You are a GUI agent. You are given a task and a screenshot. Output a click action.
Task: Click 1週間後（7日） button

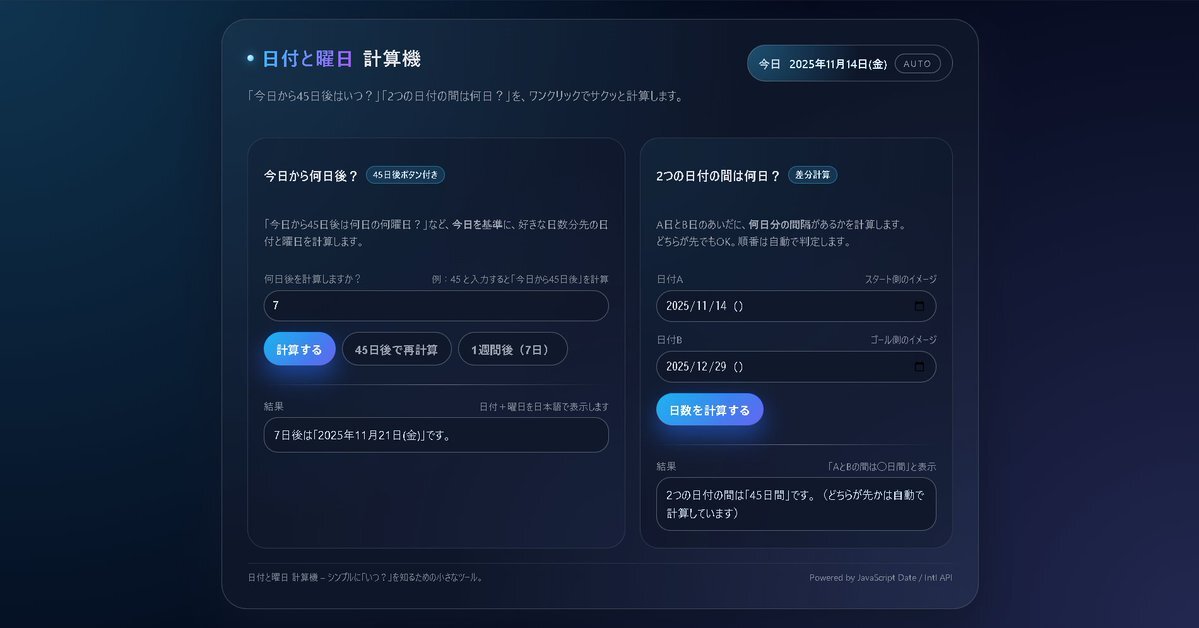(x=512, y=349)
